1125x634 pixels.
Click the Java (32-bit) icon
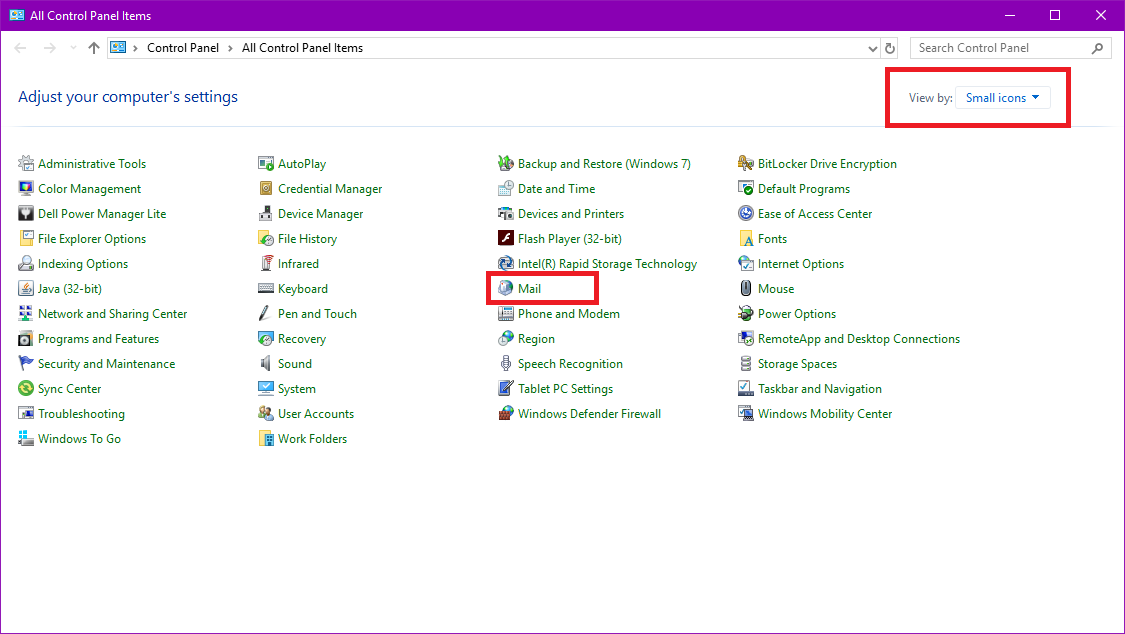coord(26,289)
